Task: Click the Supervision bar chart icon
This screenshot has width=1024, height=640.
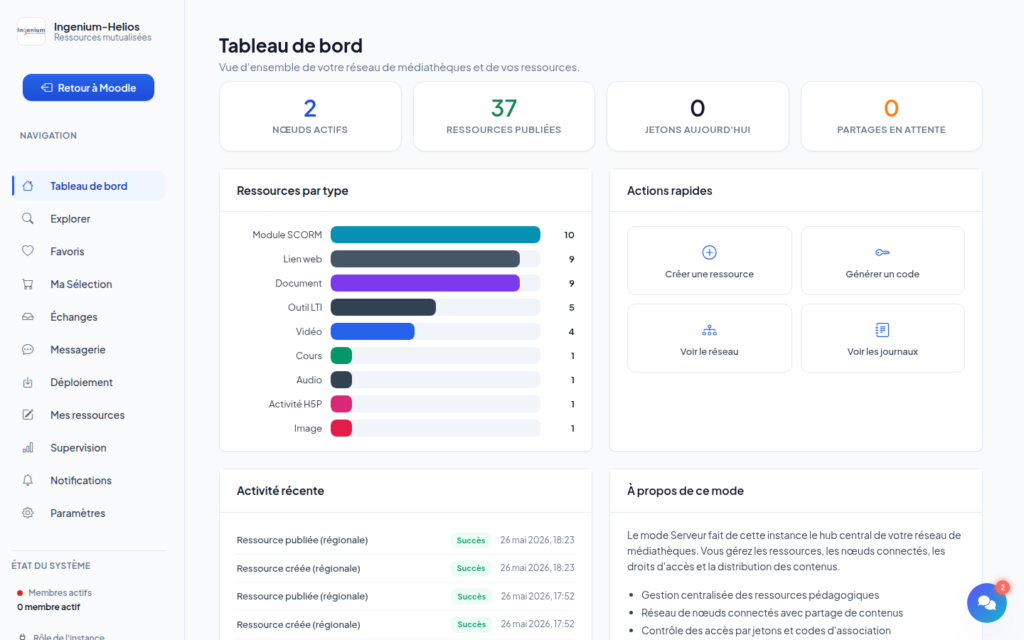Action: click(27, 447)
